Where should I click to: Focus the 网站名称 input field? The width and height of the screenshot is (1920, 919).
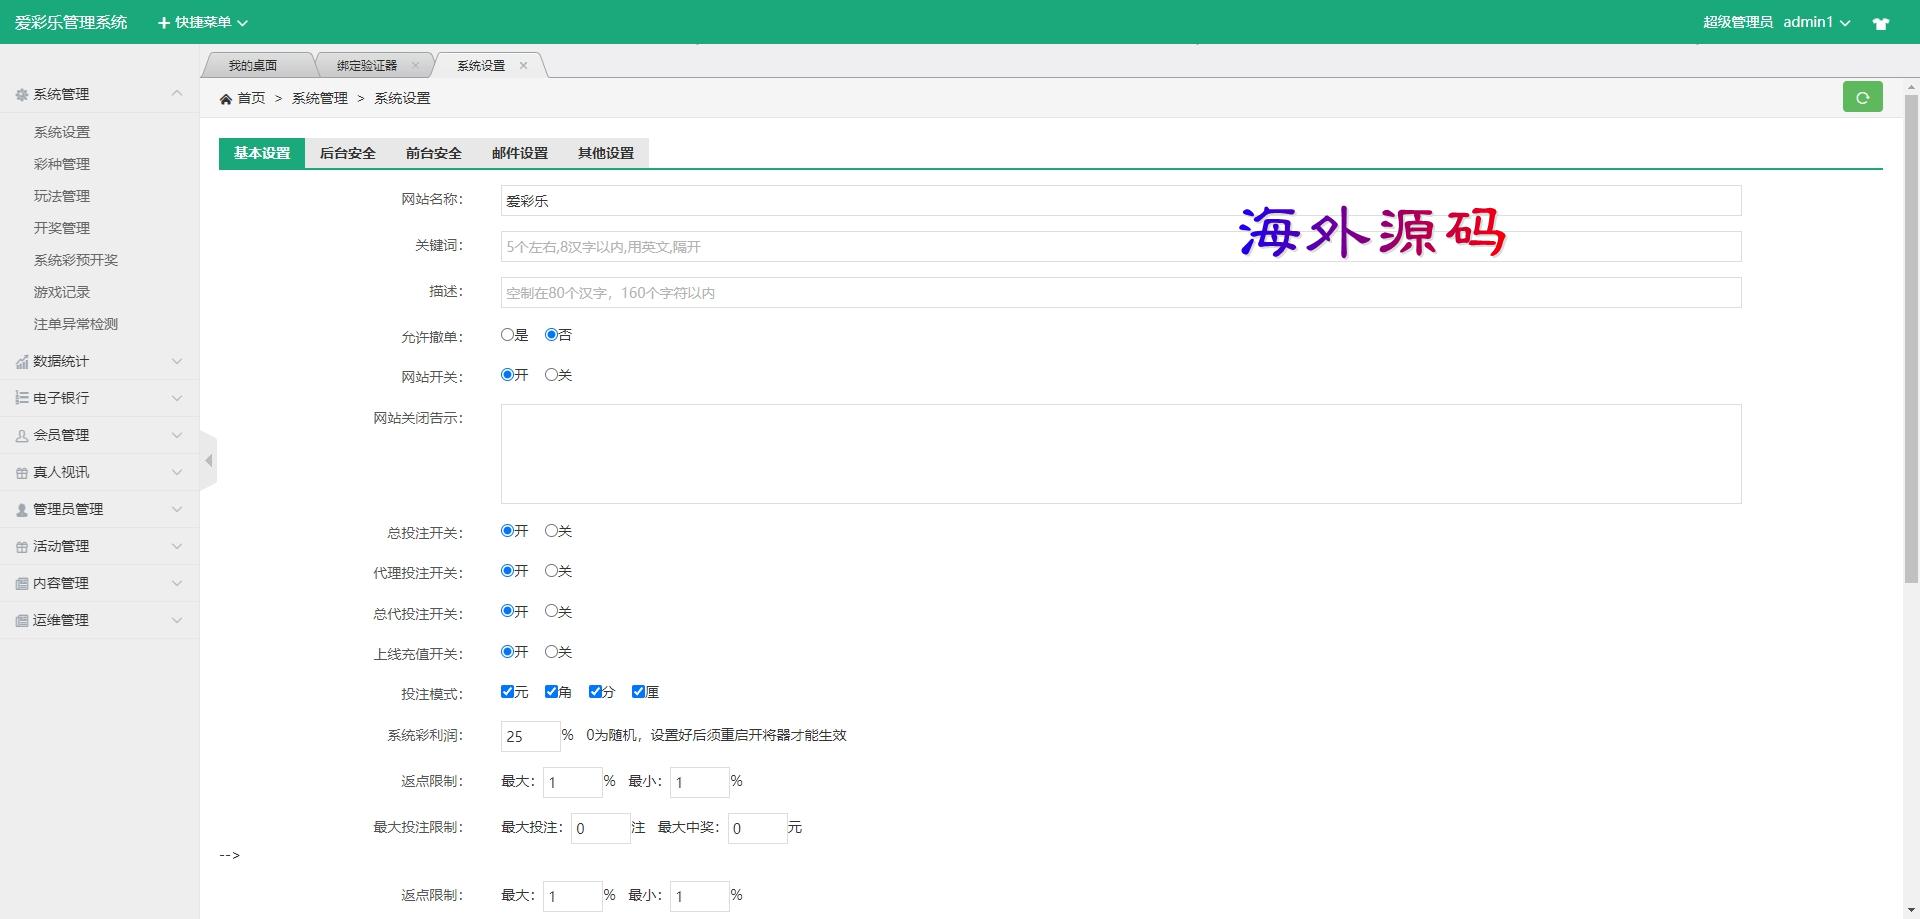click(1121, 200)
